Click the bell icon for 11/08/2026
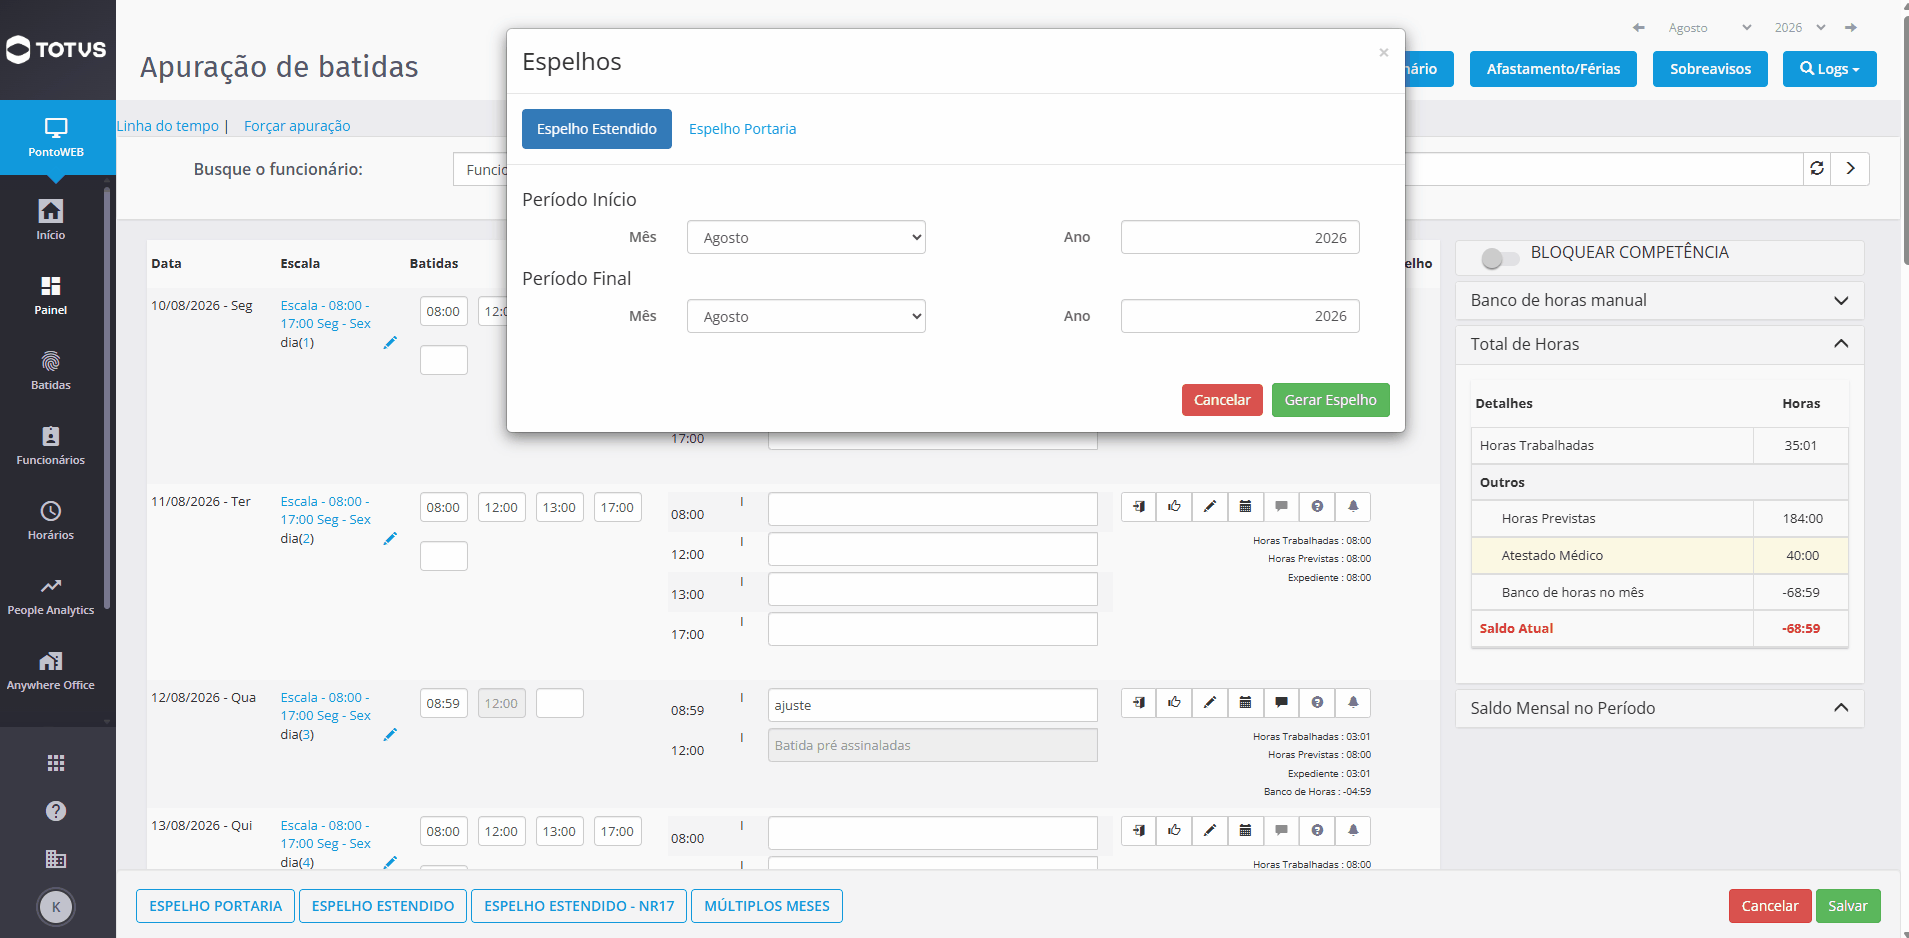The width and height of the screenshot is (1909, 938). 1353,506
